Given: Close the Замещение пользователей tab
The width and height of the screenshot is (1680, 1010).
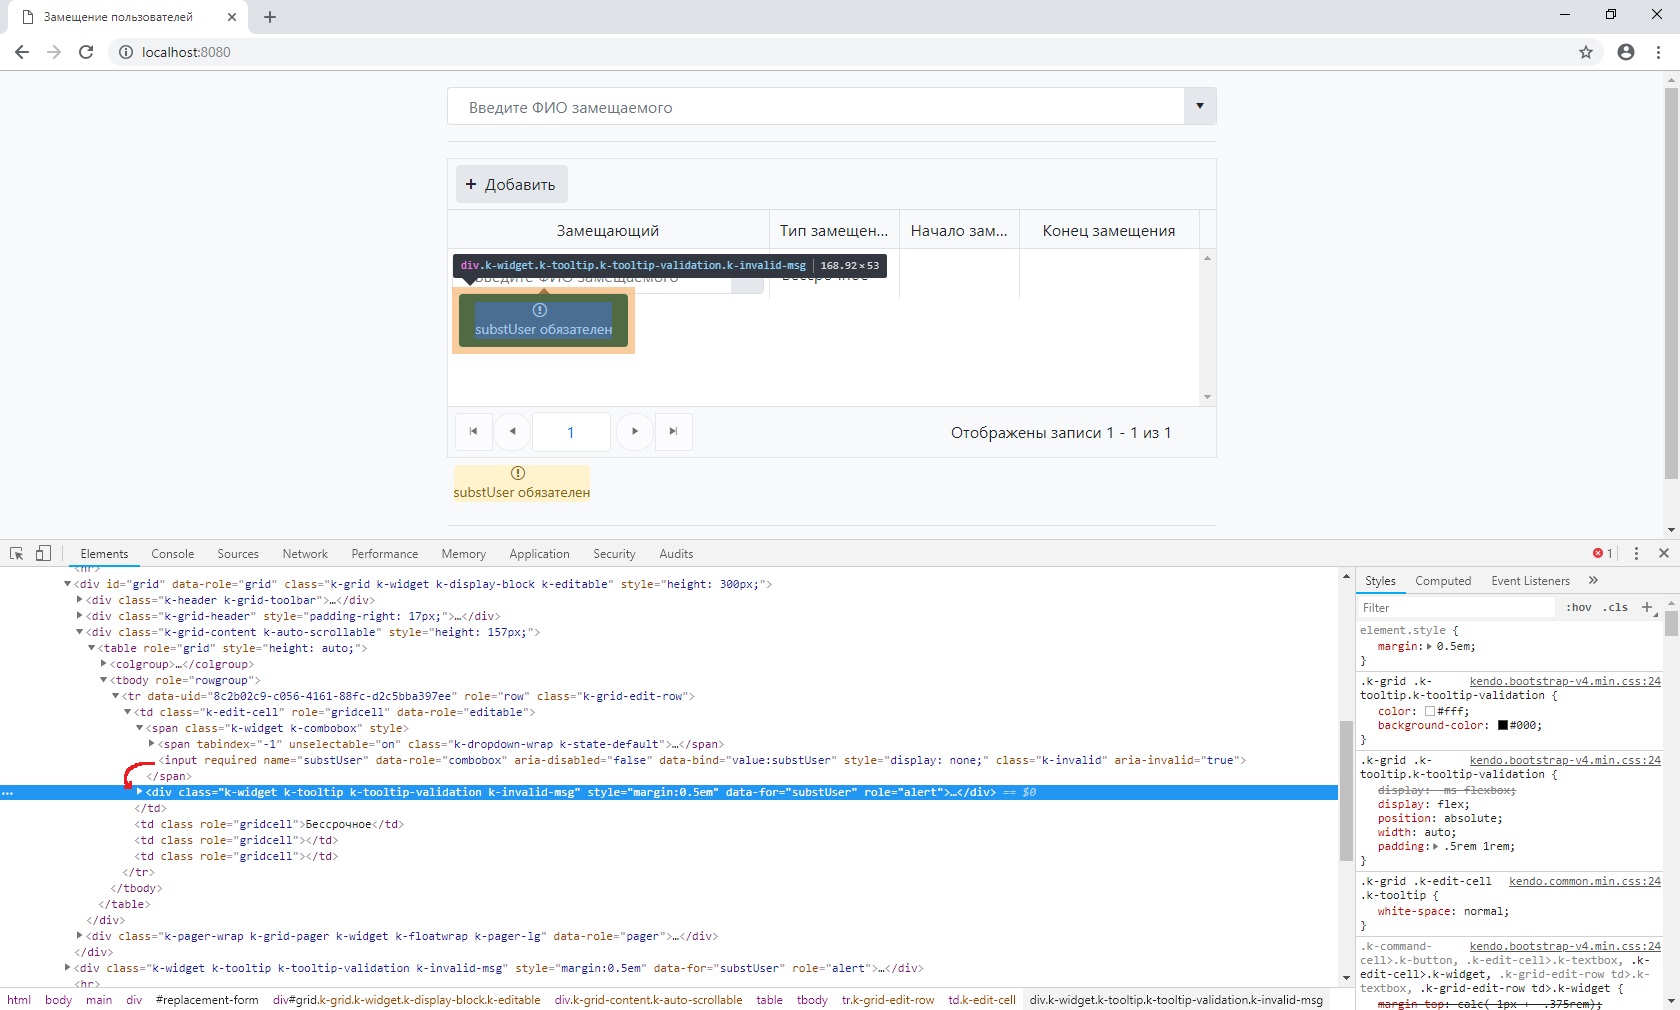Looking at the screenshot, I should [232, 17].
